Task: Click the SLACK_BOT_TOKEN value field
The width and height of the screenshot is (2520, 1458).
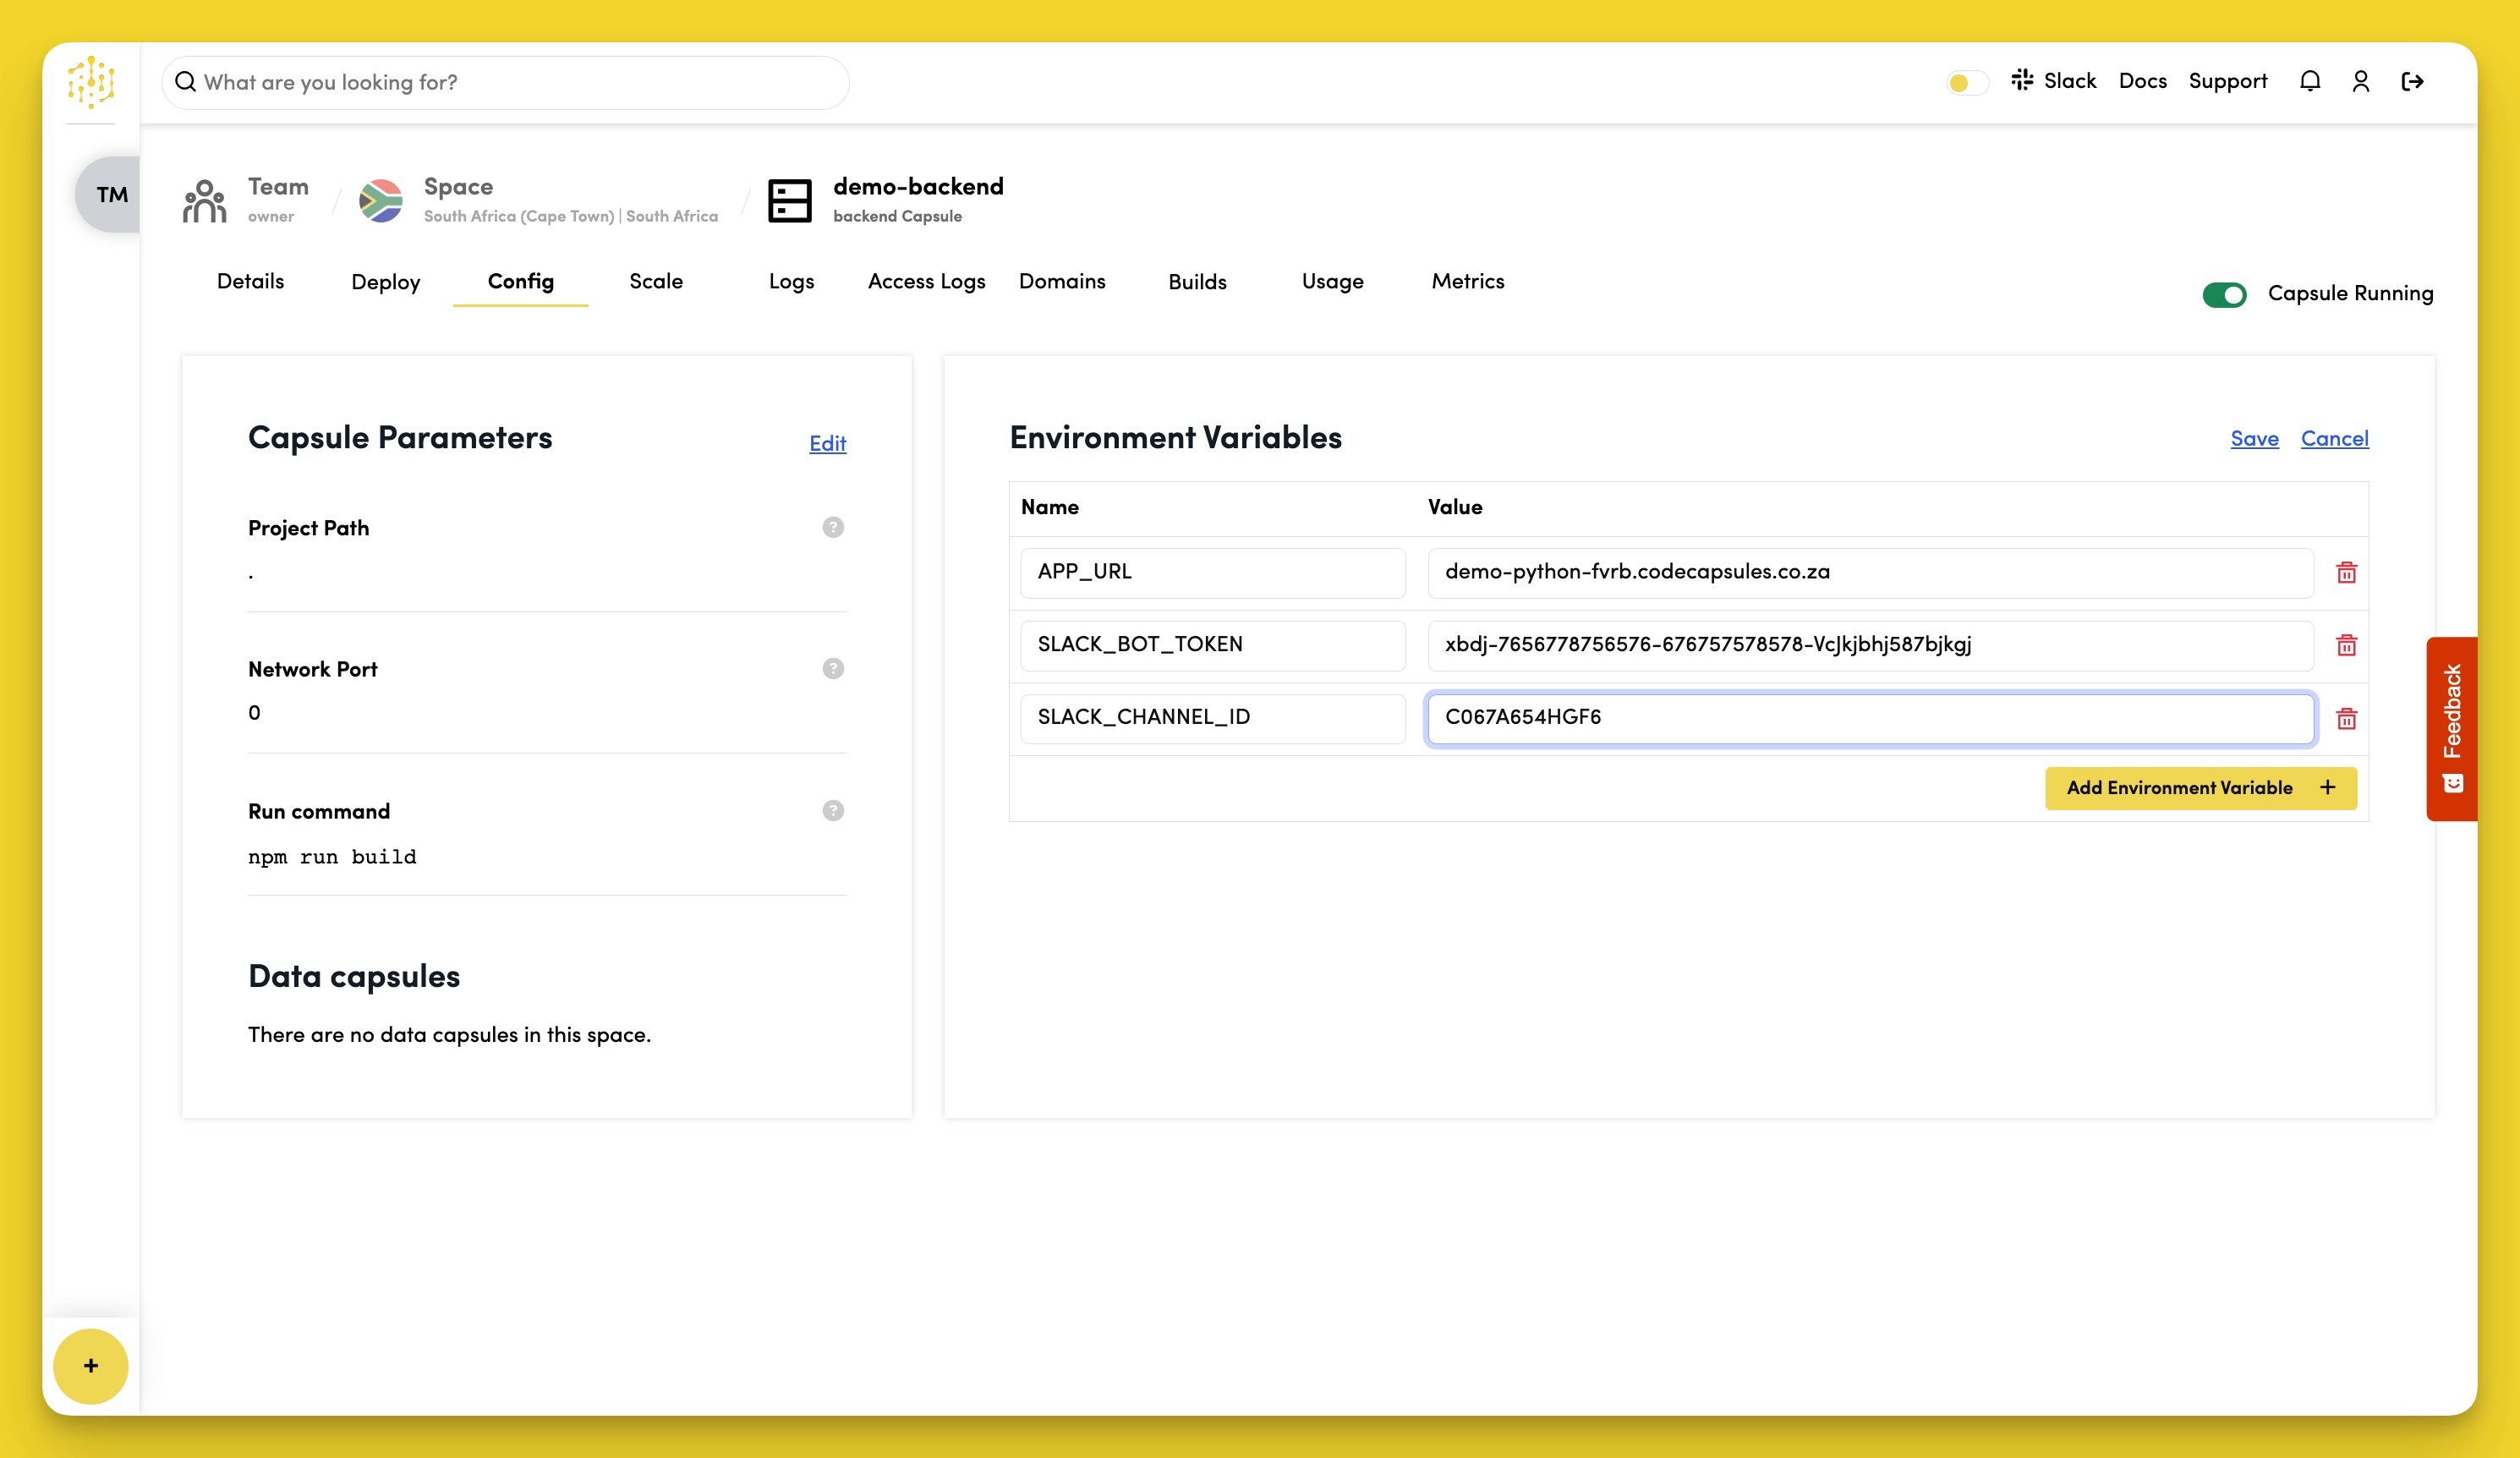Action: 1870,645
